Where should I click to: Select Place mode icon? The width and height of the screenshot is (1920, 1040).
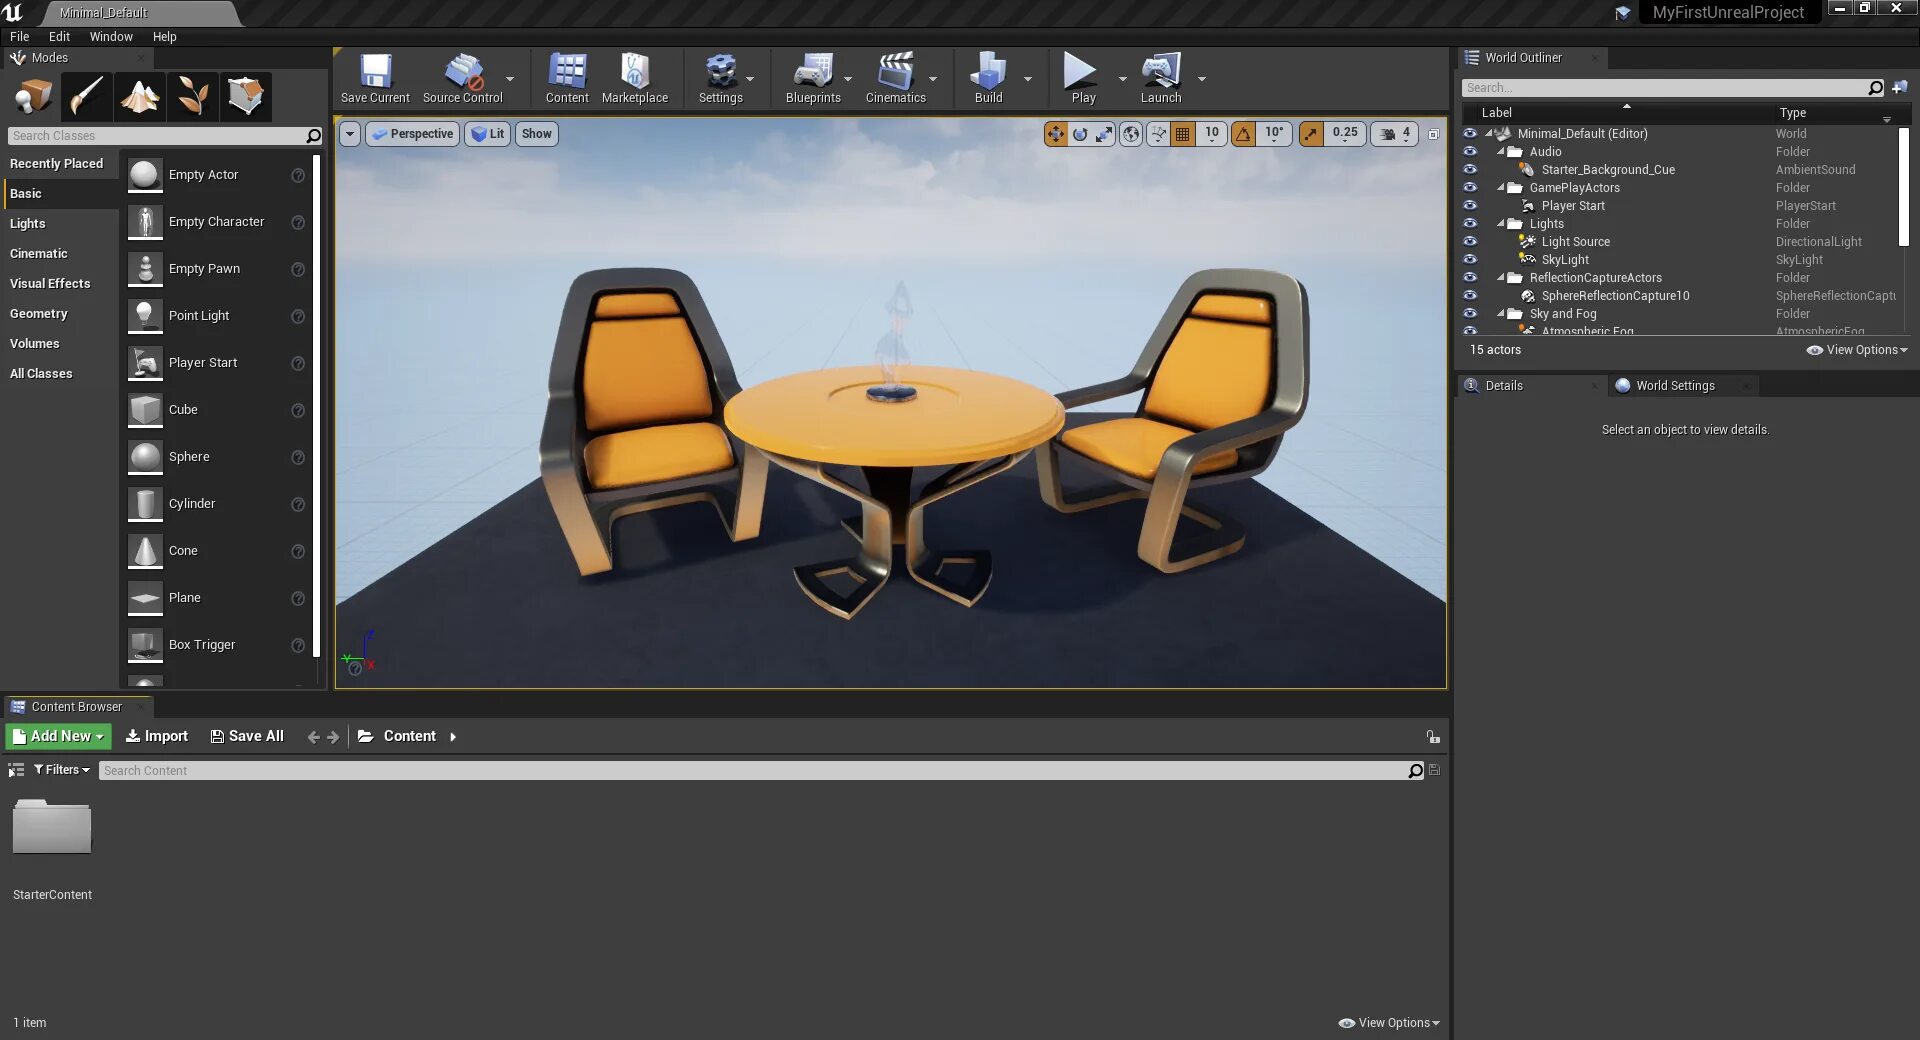coord(33,97)
